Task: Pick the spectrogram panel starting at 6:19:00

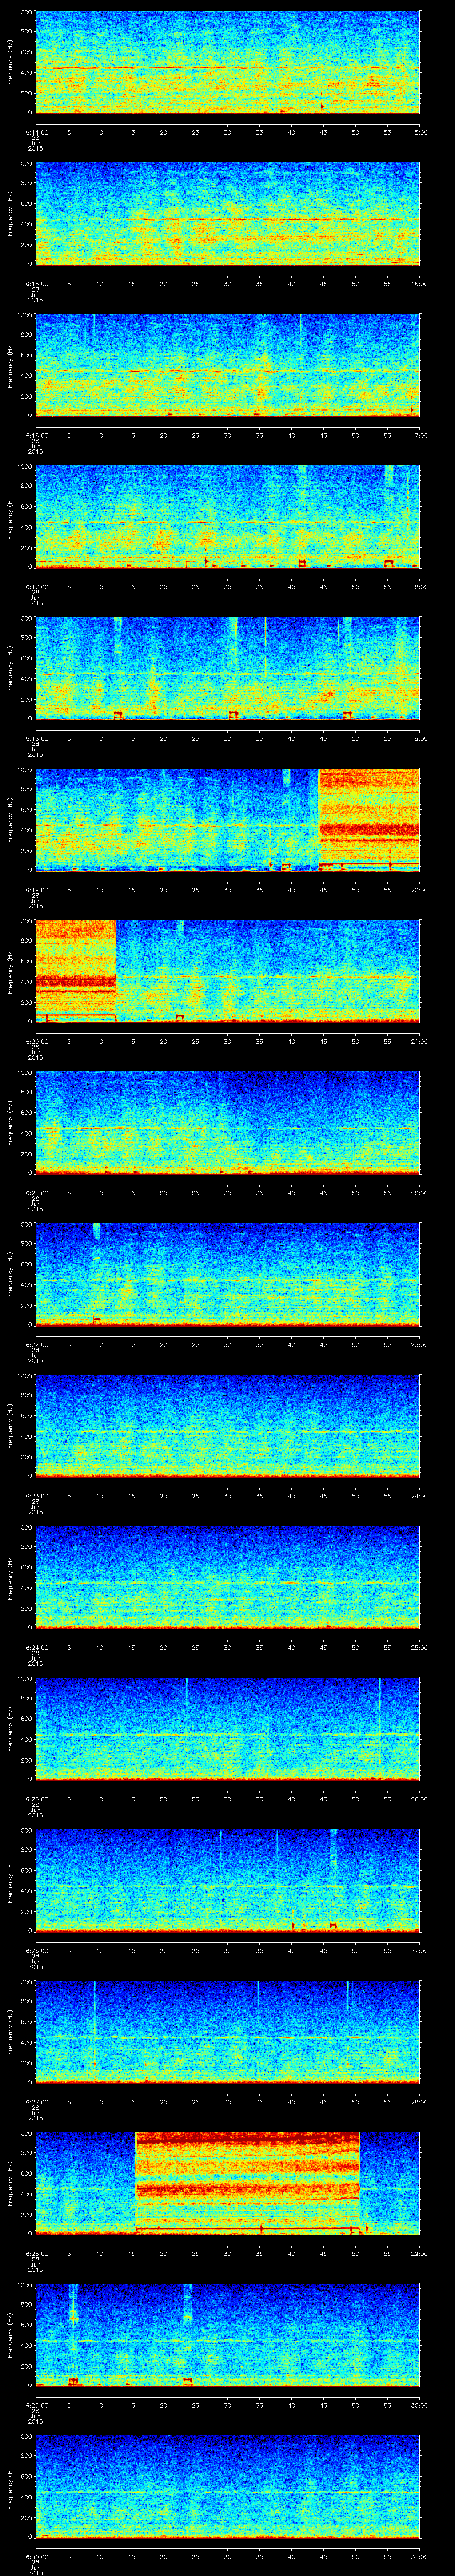Action: point(227,820)
